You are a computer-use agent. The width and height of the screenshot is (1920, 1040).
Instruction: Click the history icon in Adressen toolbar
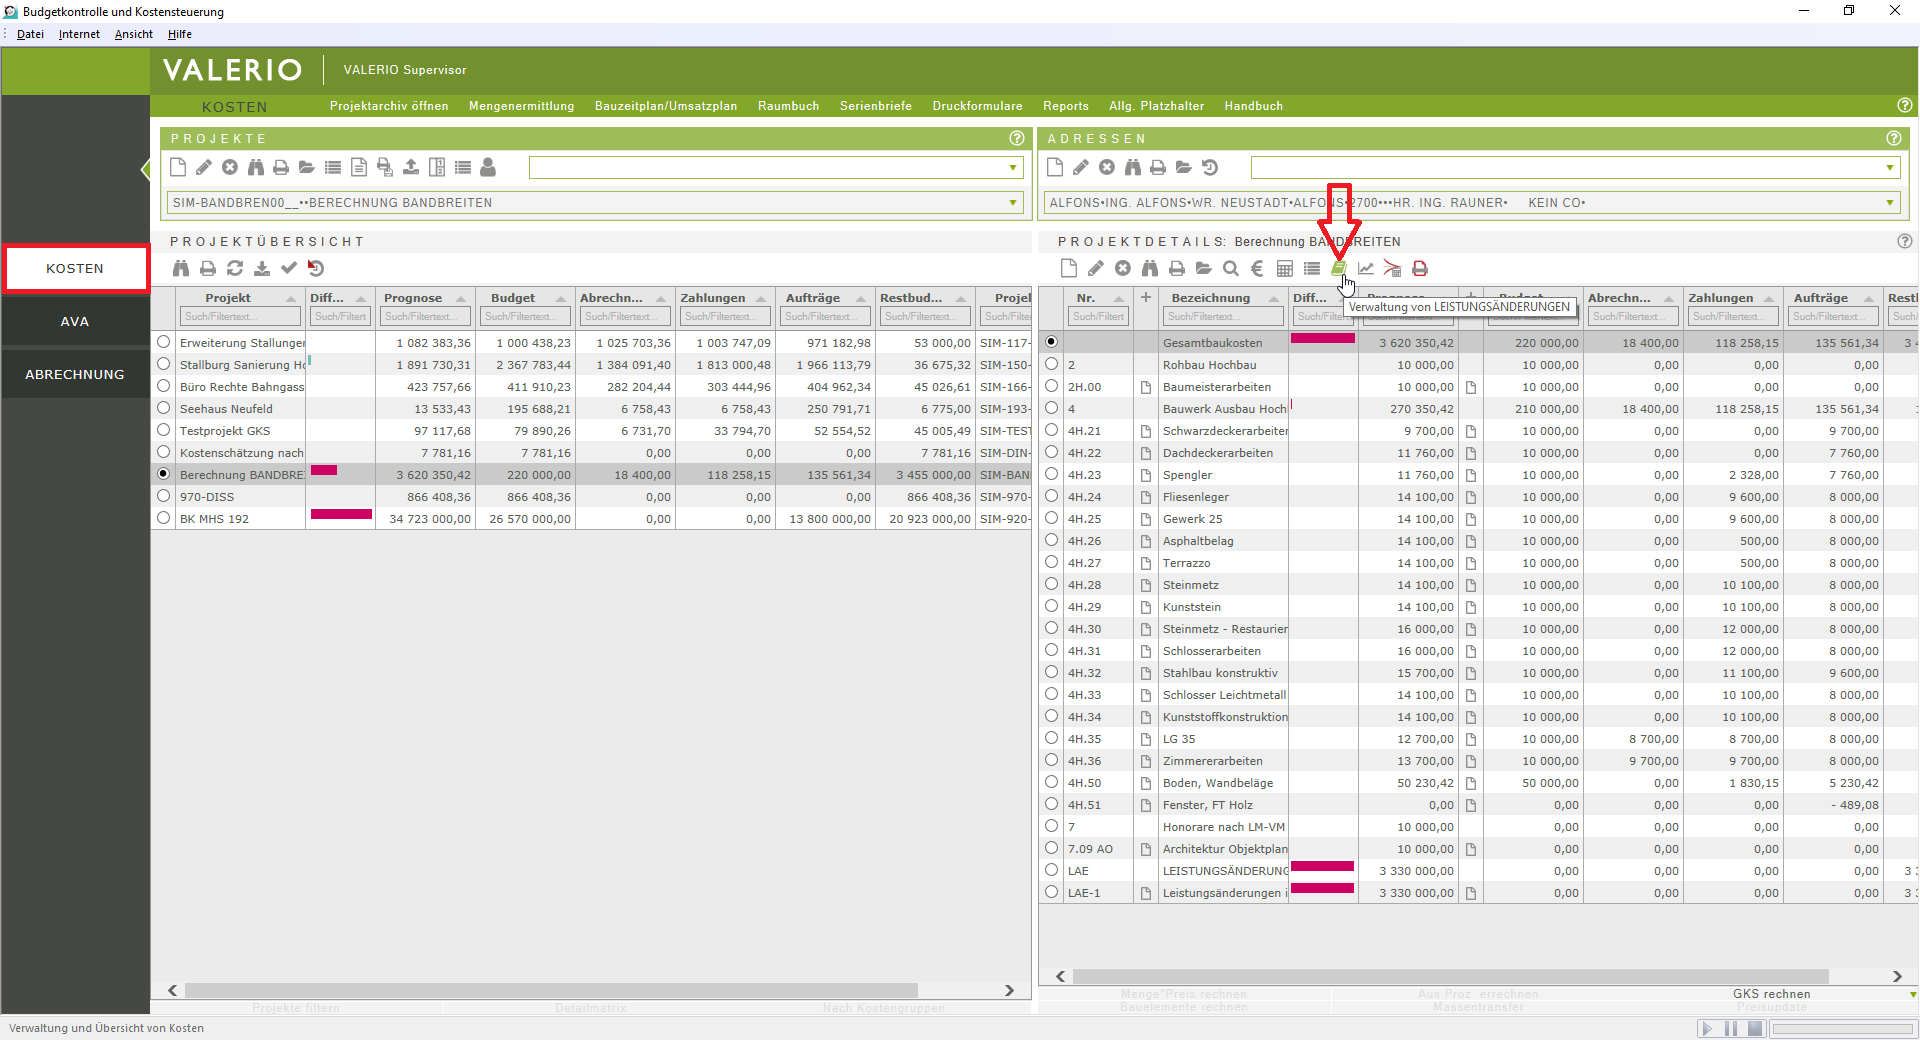click(x=1210, y=167)
